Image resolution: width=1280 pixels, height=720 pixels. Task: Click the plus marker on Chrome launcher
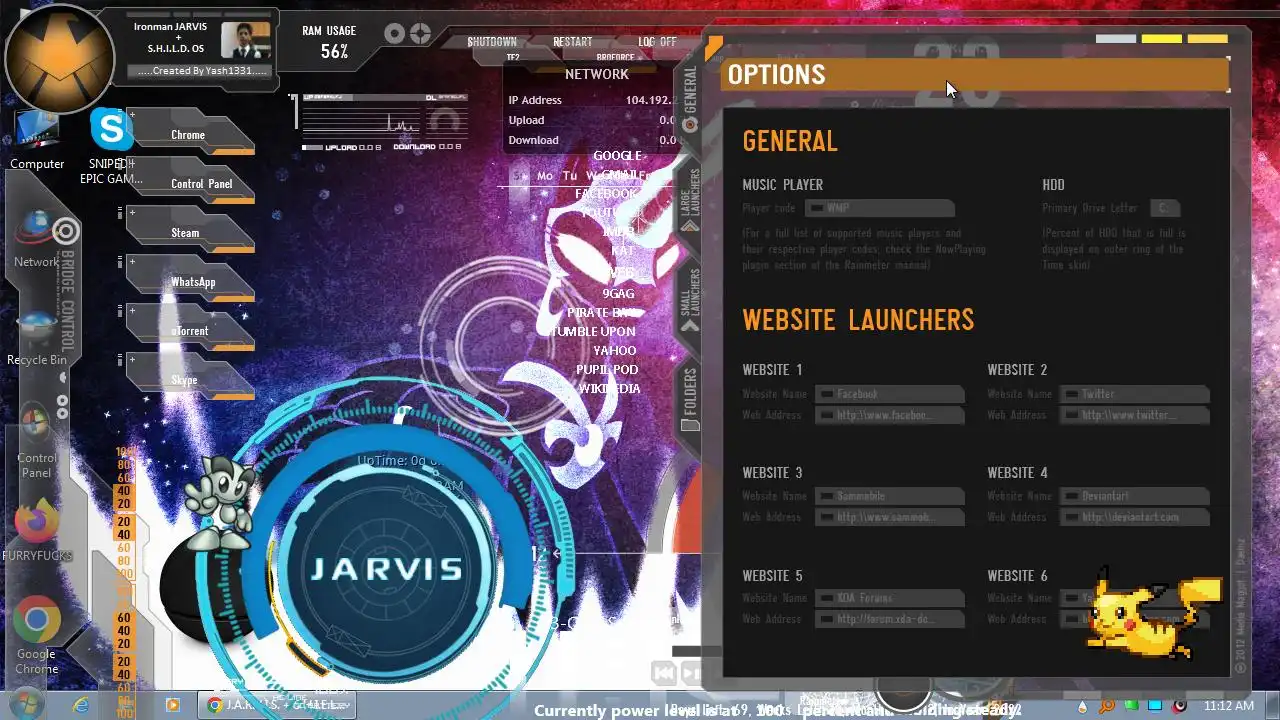pos(131,114)
